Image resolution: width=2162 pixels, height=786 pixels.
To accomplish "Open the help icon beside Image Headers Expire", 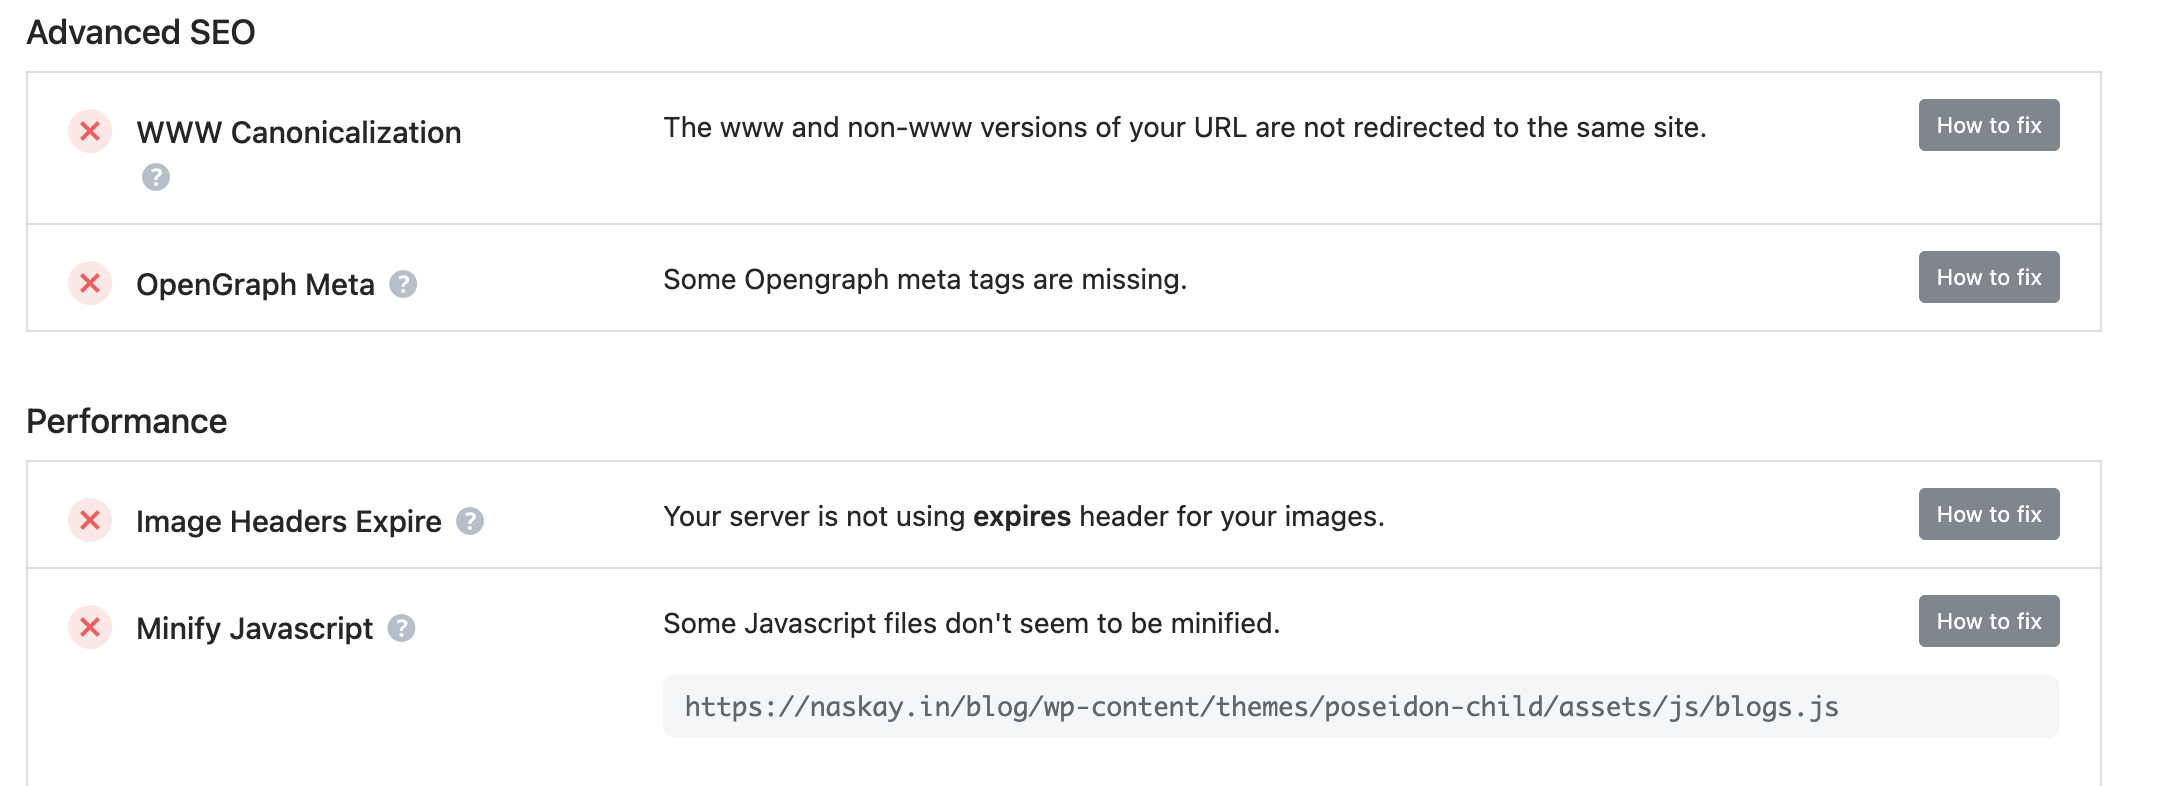I will click(x=470, y=521).
